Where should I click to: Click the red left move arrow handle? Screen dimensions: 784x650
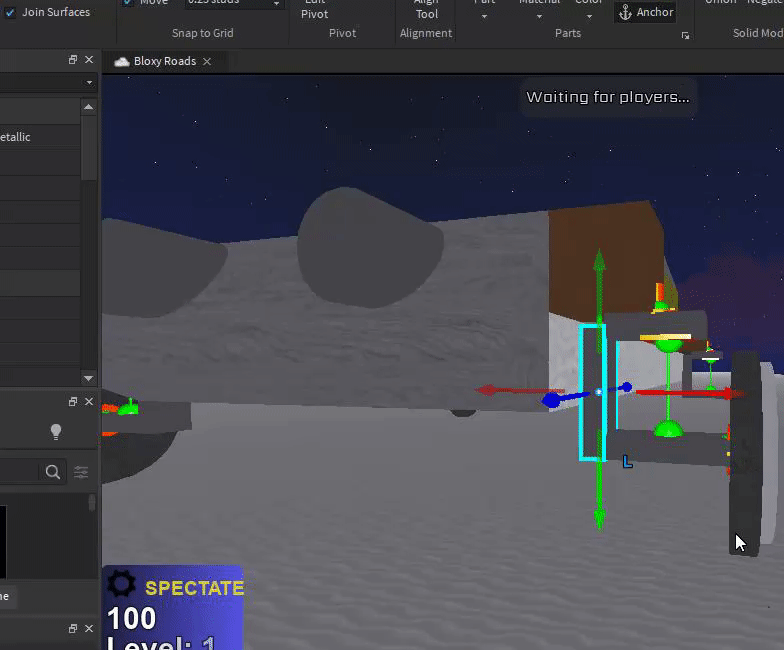pos(488,390)
